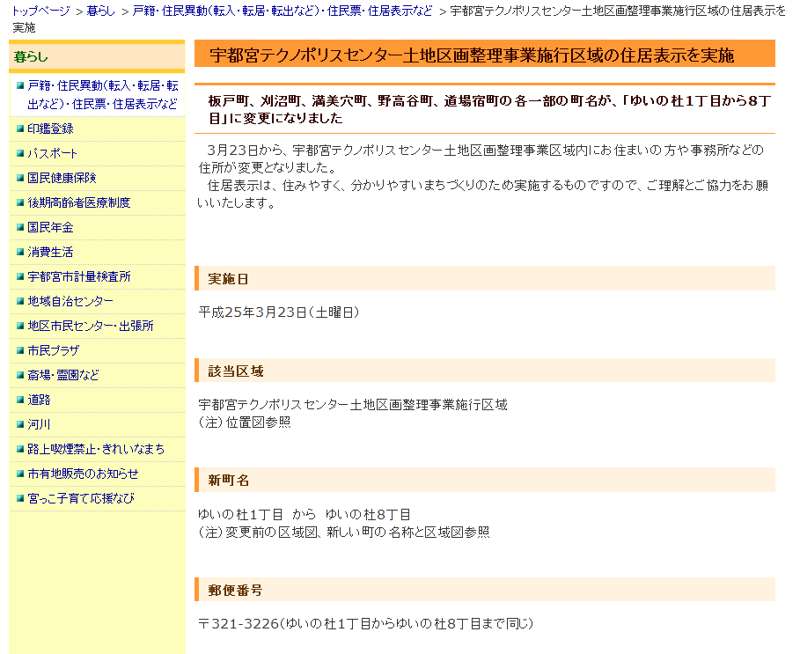Click the 暮らし breadcrumb link
Image resolution: width=800 pixels, height=654 pixels.
[101, 10]
